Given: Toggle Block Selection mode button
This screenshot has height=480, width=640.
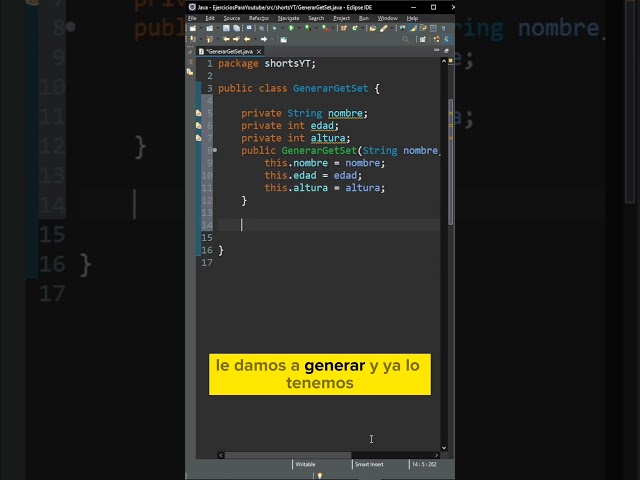Looking at the screenshot, I should [433, 28].
